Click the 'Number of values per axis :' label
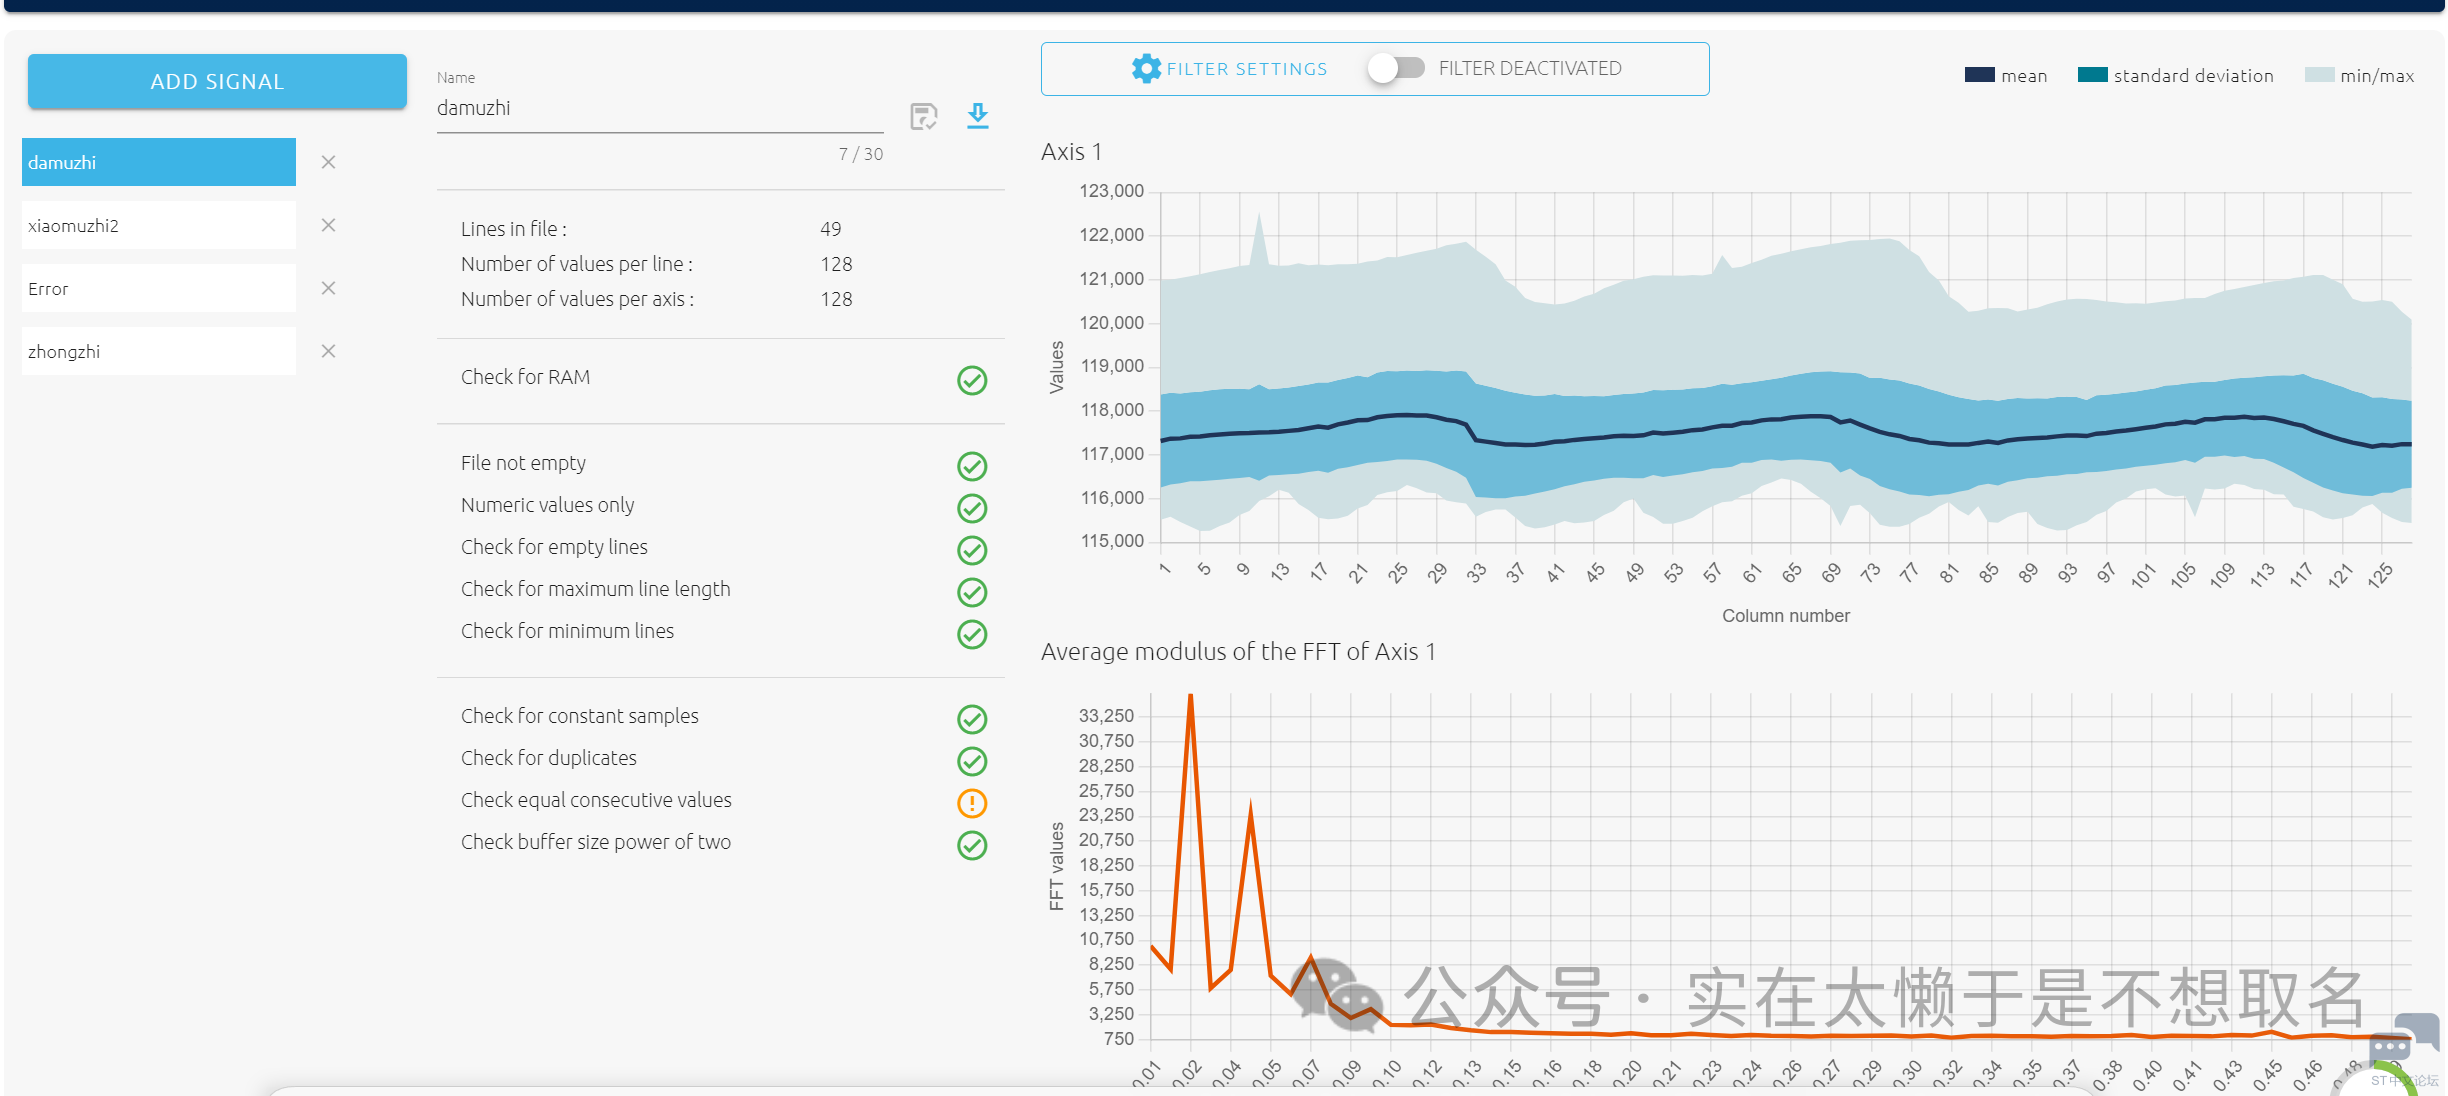Viewport: 2448px width, 1096px height. (x=578, y=299)
